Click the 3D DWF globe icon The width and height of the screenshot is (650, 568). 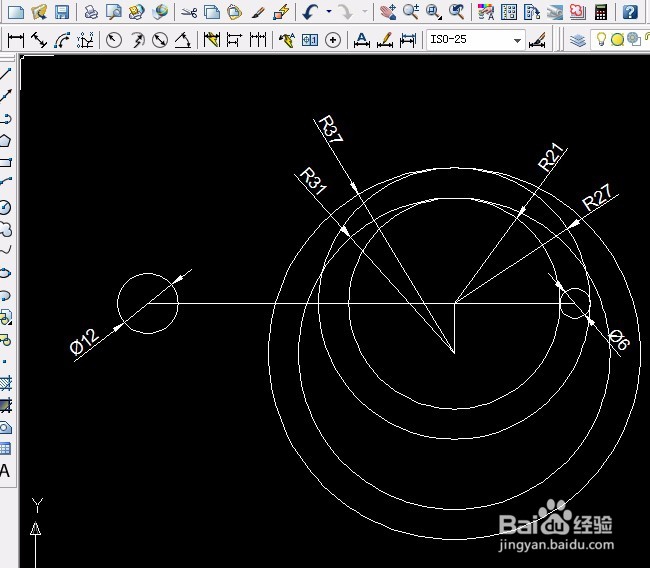click(160, 12)
